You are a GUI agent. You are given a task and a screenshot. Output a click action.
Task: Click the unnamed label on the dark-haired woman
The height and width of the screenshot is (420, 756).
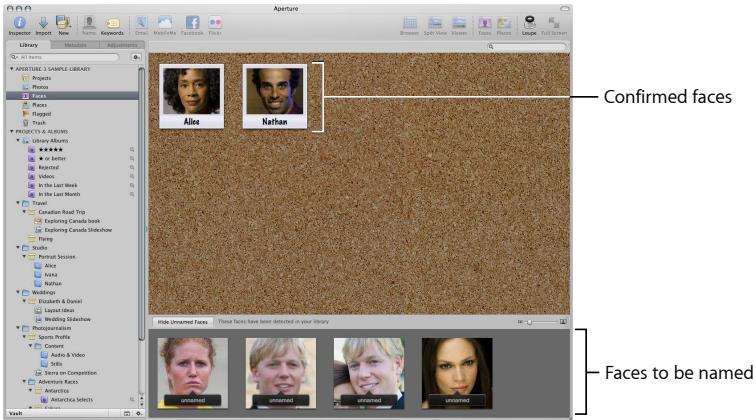click(457, 400)
